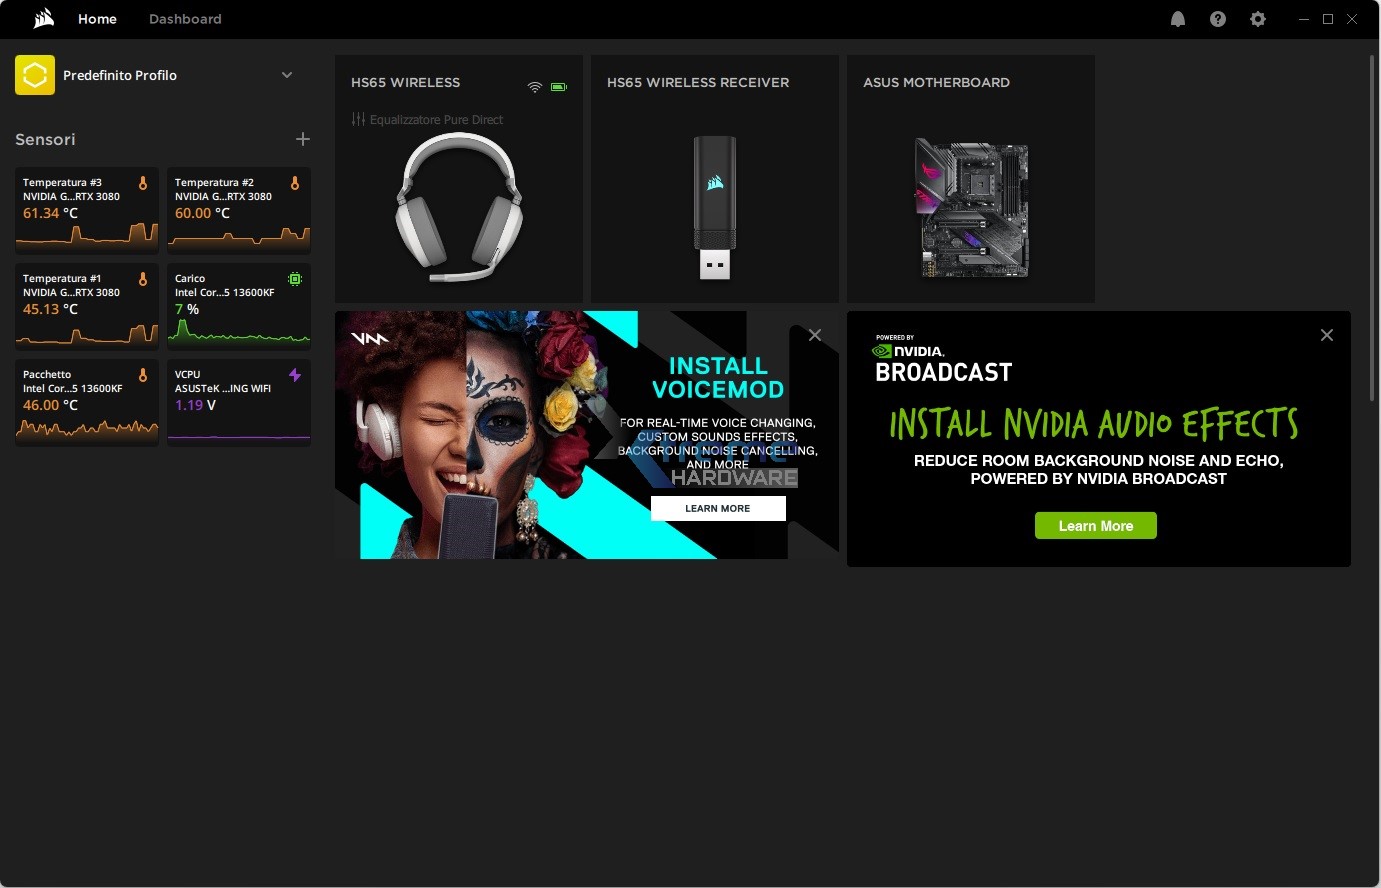The width and height of the screenshot is (1381, 888).
Task: Expand the Predefinito Profilo dropdown chevron
Action: pos(287,75)
